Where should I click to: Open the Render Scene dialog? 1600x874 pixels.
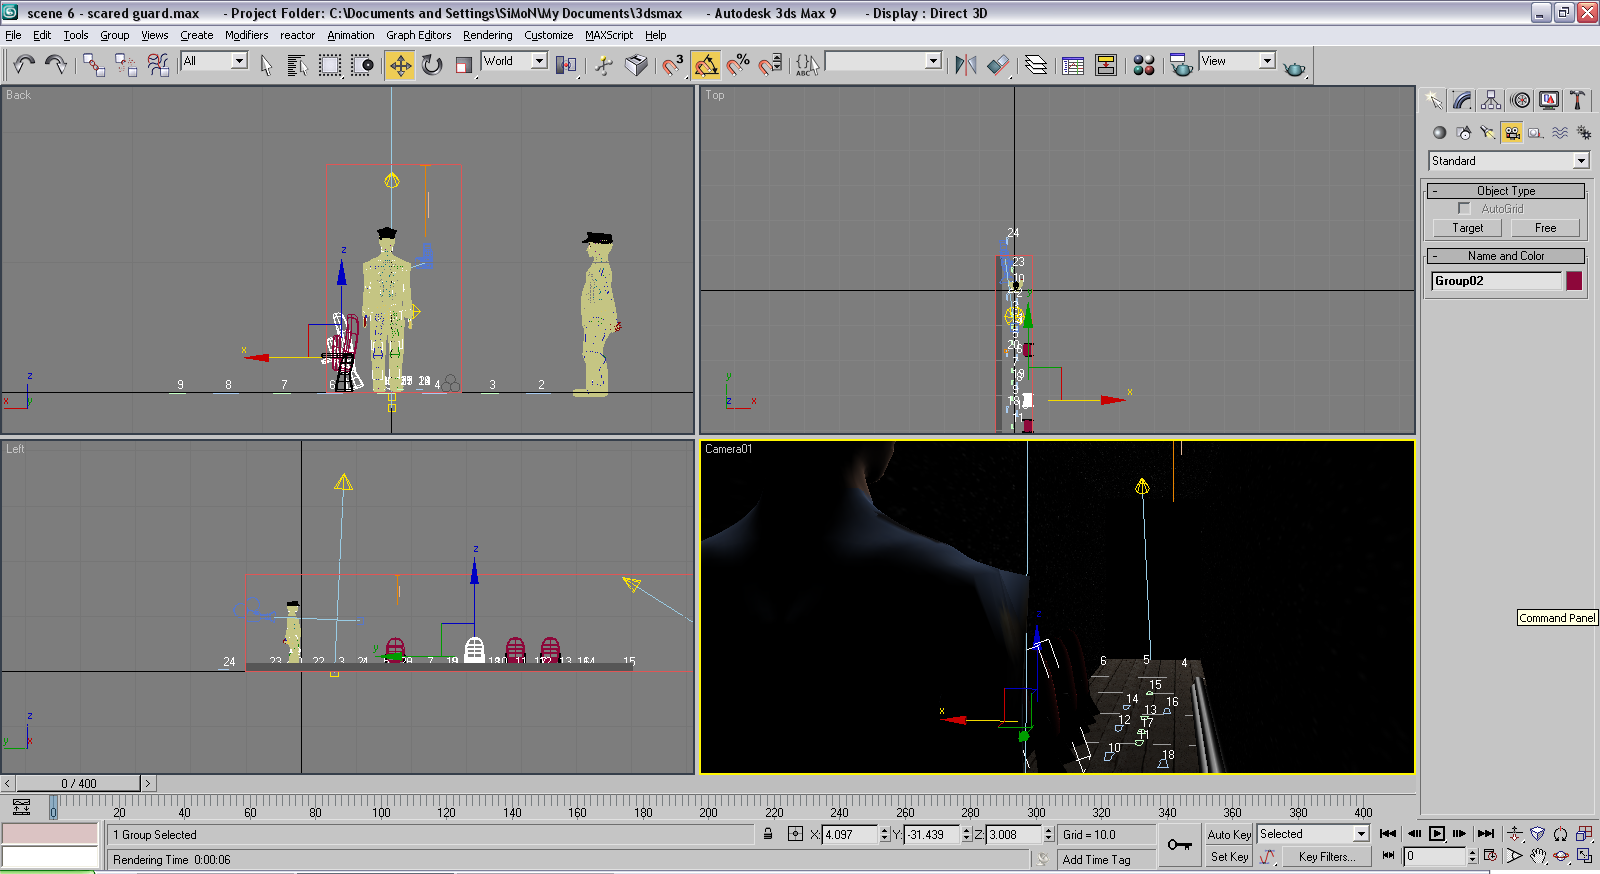[x=1181, y=65]
